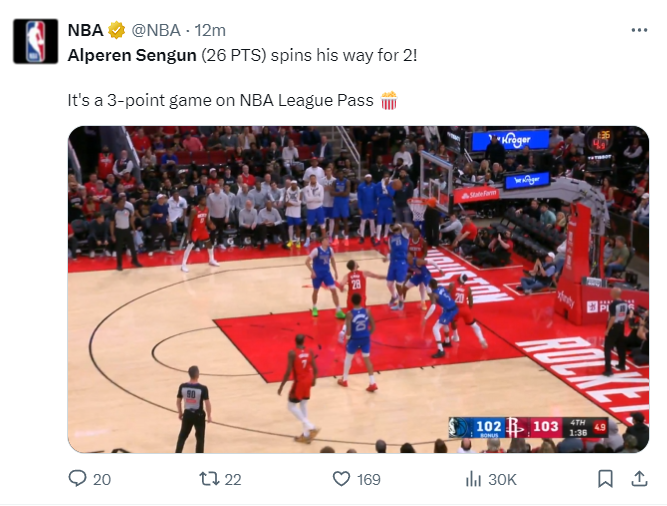Open the NBA display name link
This screenshot has height=506, width=667.
click(x=86, y=31)
